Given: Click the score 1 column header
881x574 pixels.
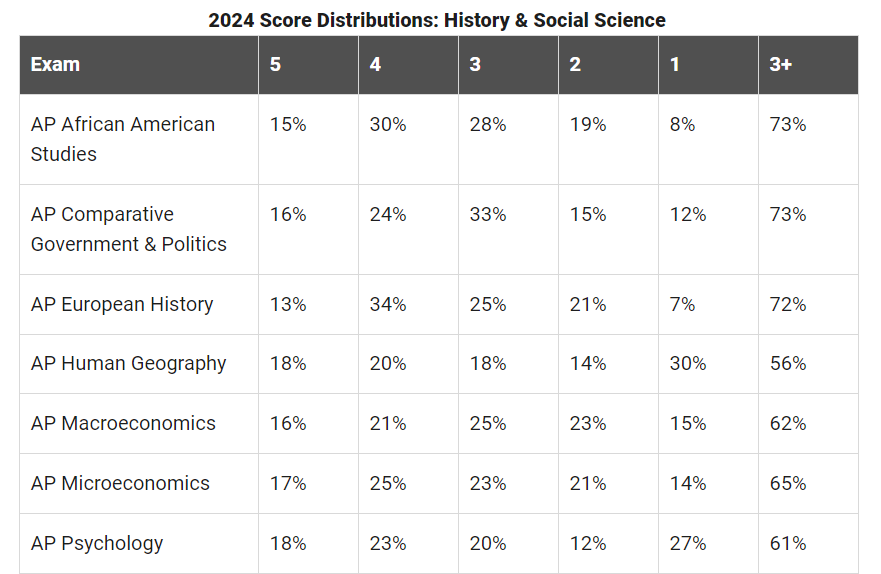Looking at the screenshot, I should coord(675,64).
